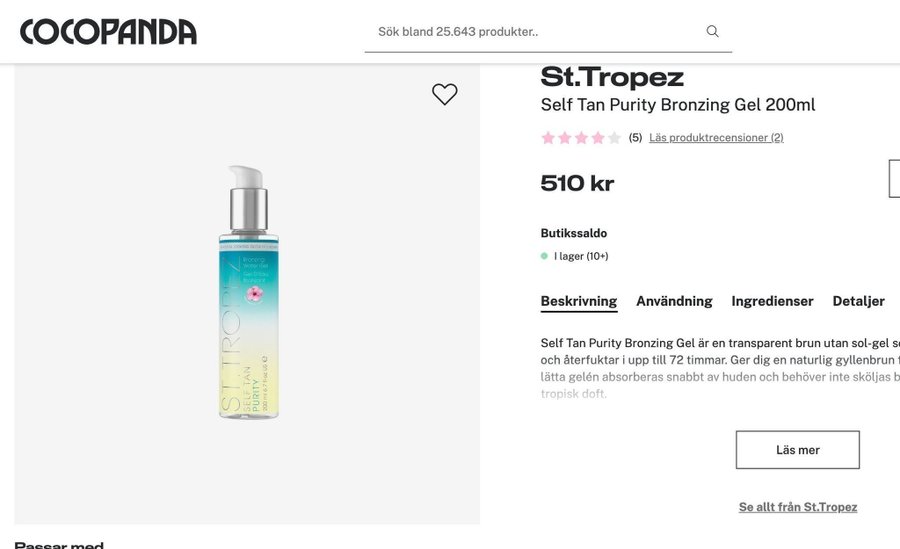
Task: Click the third pink rating star
Action: coord(581,138)
